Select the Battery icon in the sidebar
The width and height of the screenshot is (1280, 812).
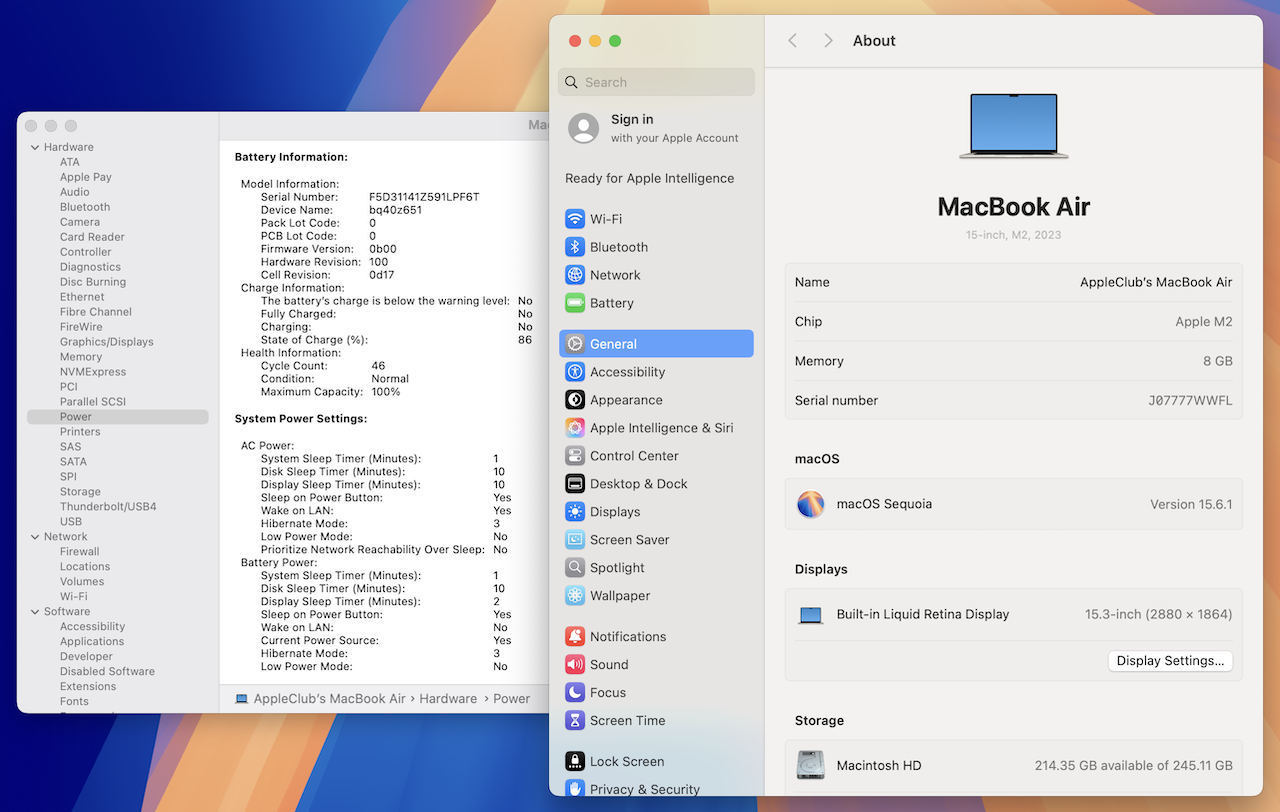[x=575, y=303]
